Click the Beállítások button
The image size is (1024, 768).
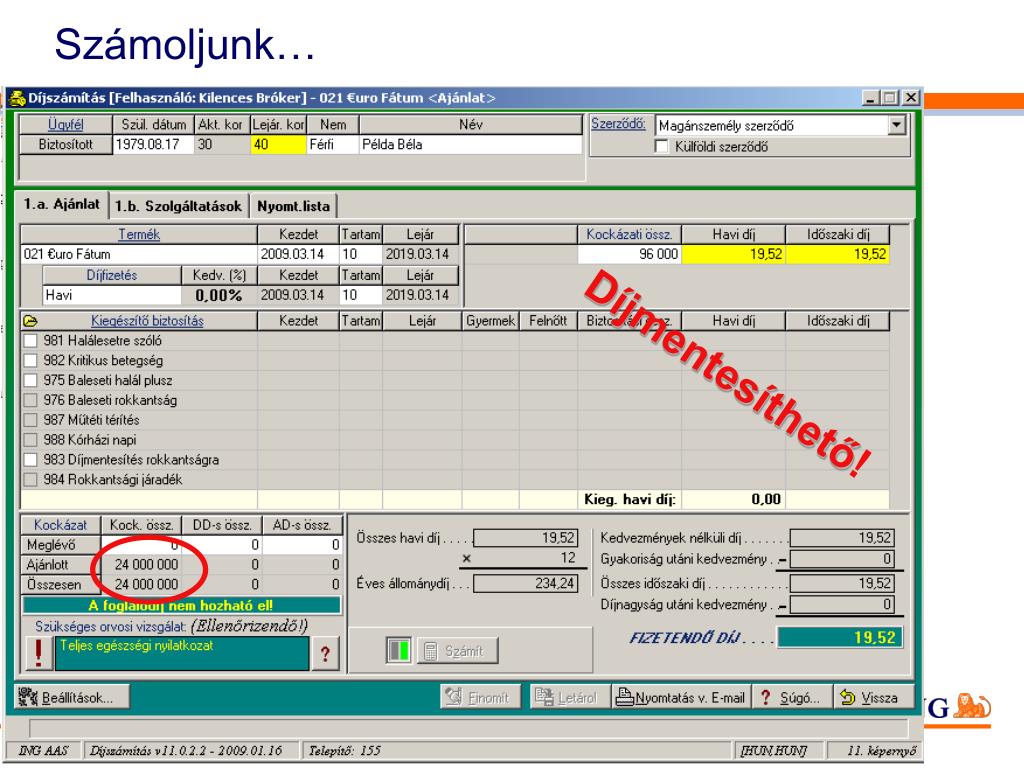(x=71, y=697)
